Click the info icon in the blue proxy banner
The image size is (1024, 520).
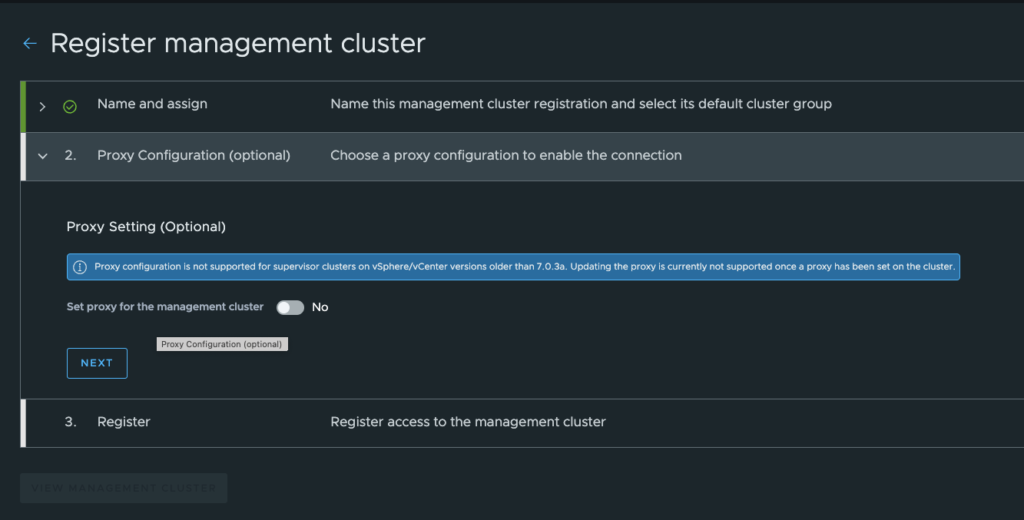point(80,267)
